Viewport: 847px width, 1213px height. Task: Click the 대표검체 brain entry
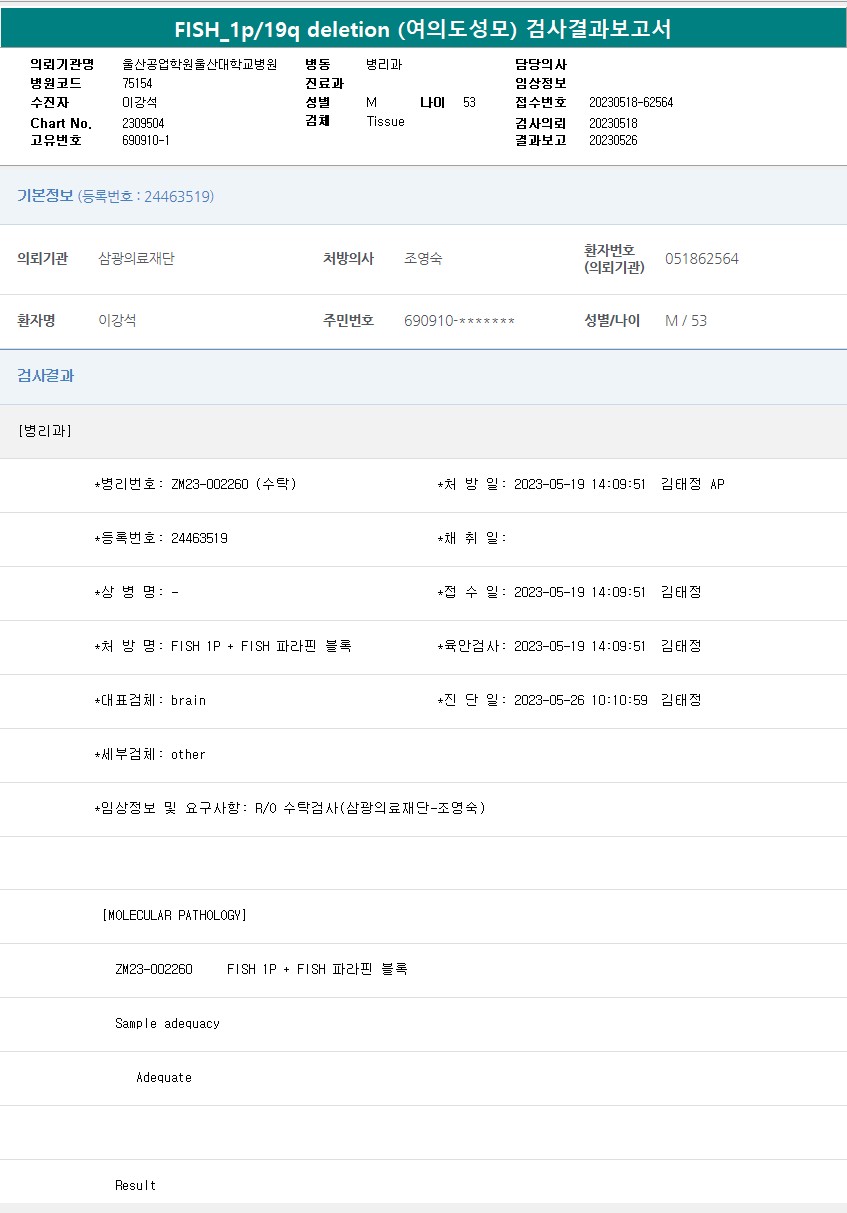(150, 700)
